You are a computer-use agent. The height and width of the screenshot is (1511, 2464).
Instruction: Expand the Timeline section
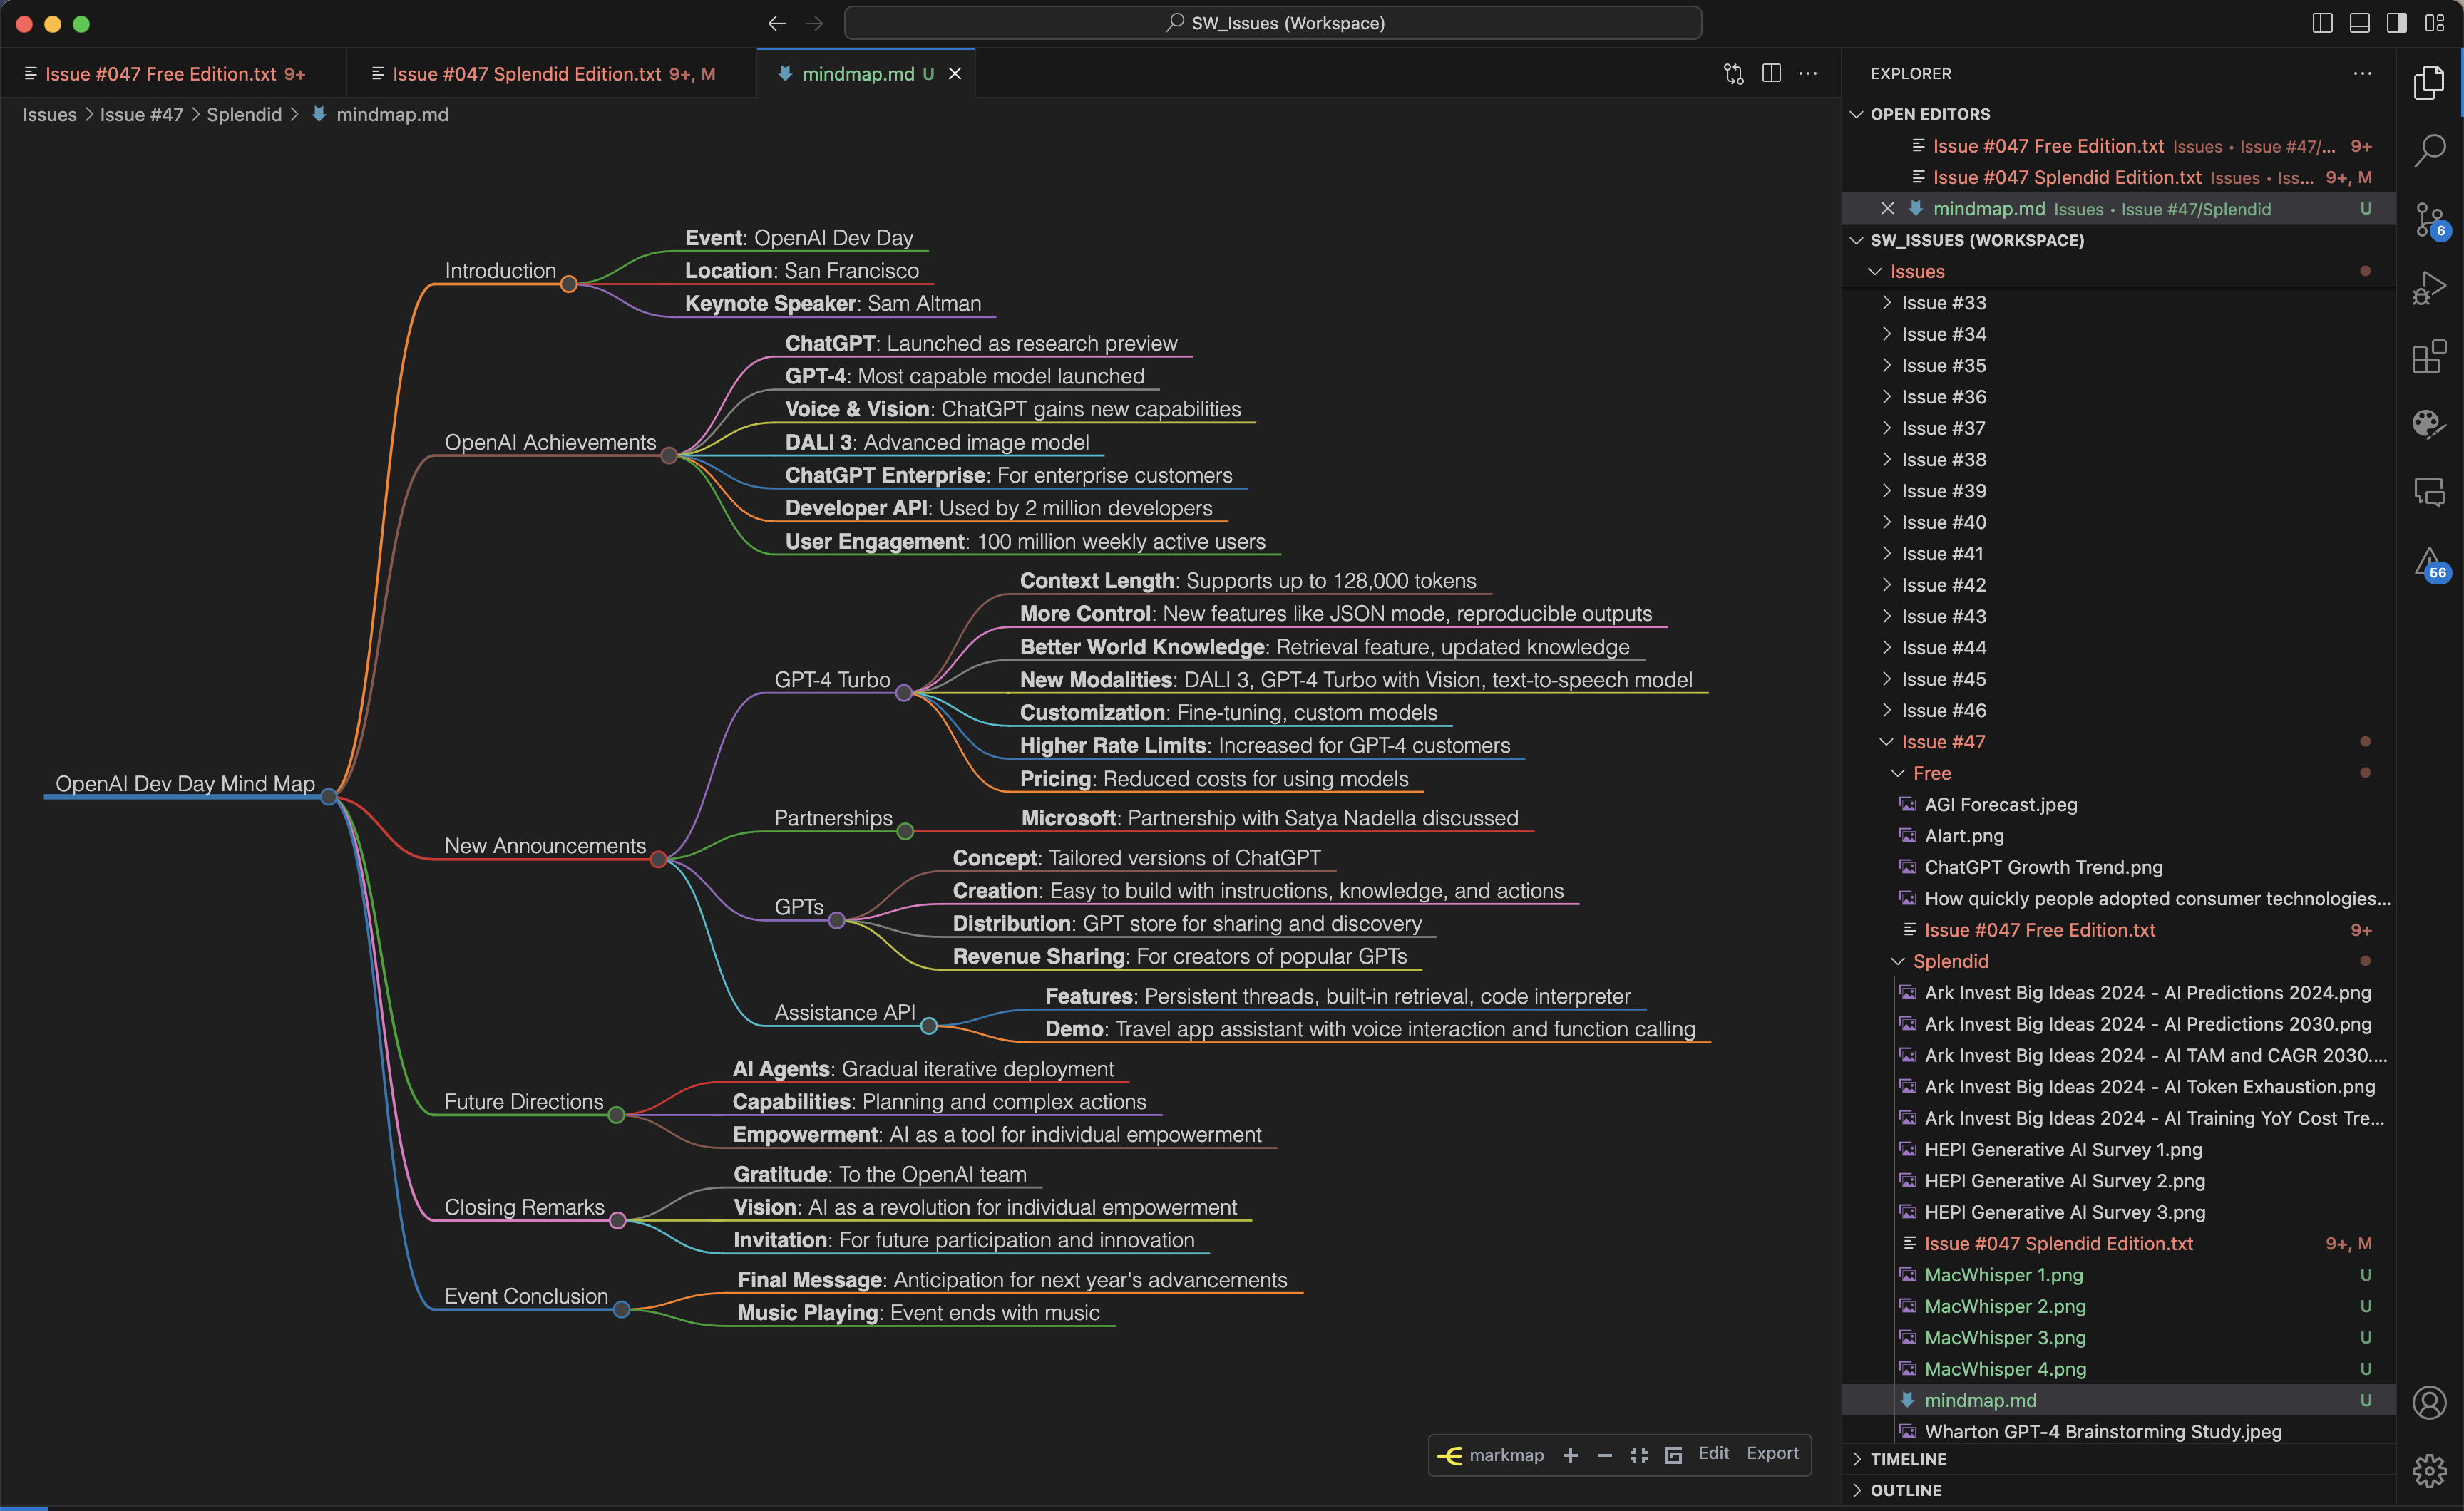2118,1459
